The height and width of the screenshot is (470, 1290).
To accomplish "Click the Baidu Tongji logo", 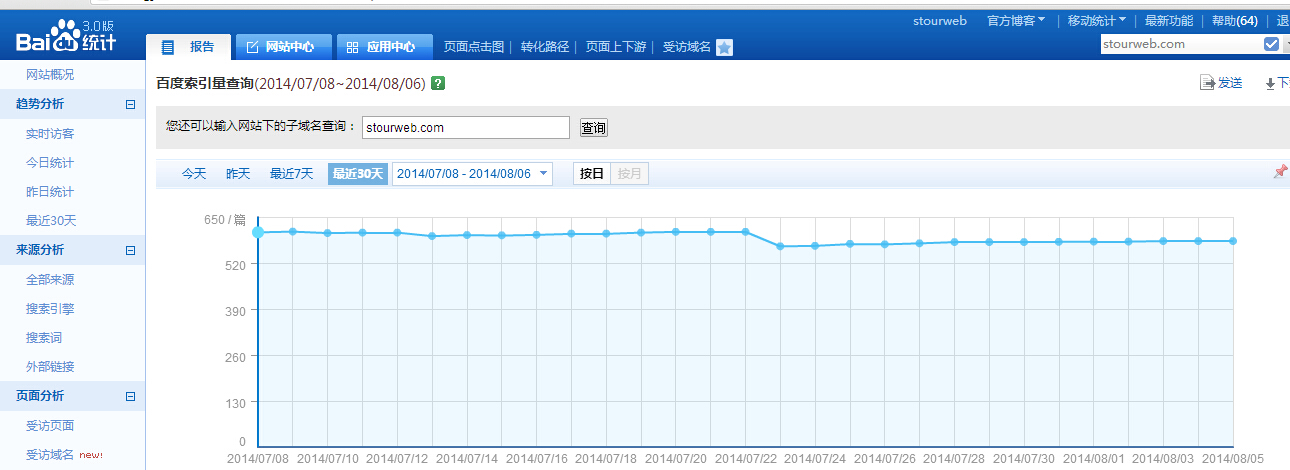I will 66,36.
